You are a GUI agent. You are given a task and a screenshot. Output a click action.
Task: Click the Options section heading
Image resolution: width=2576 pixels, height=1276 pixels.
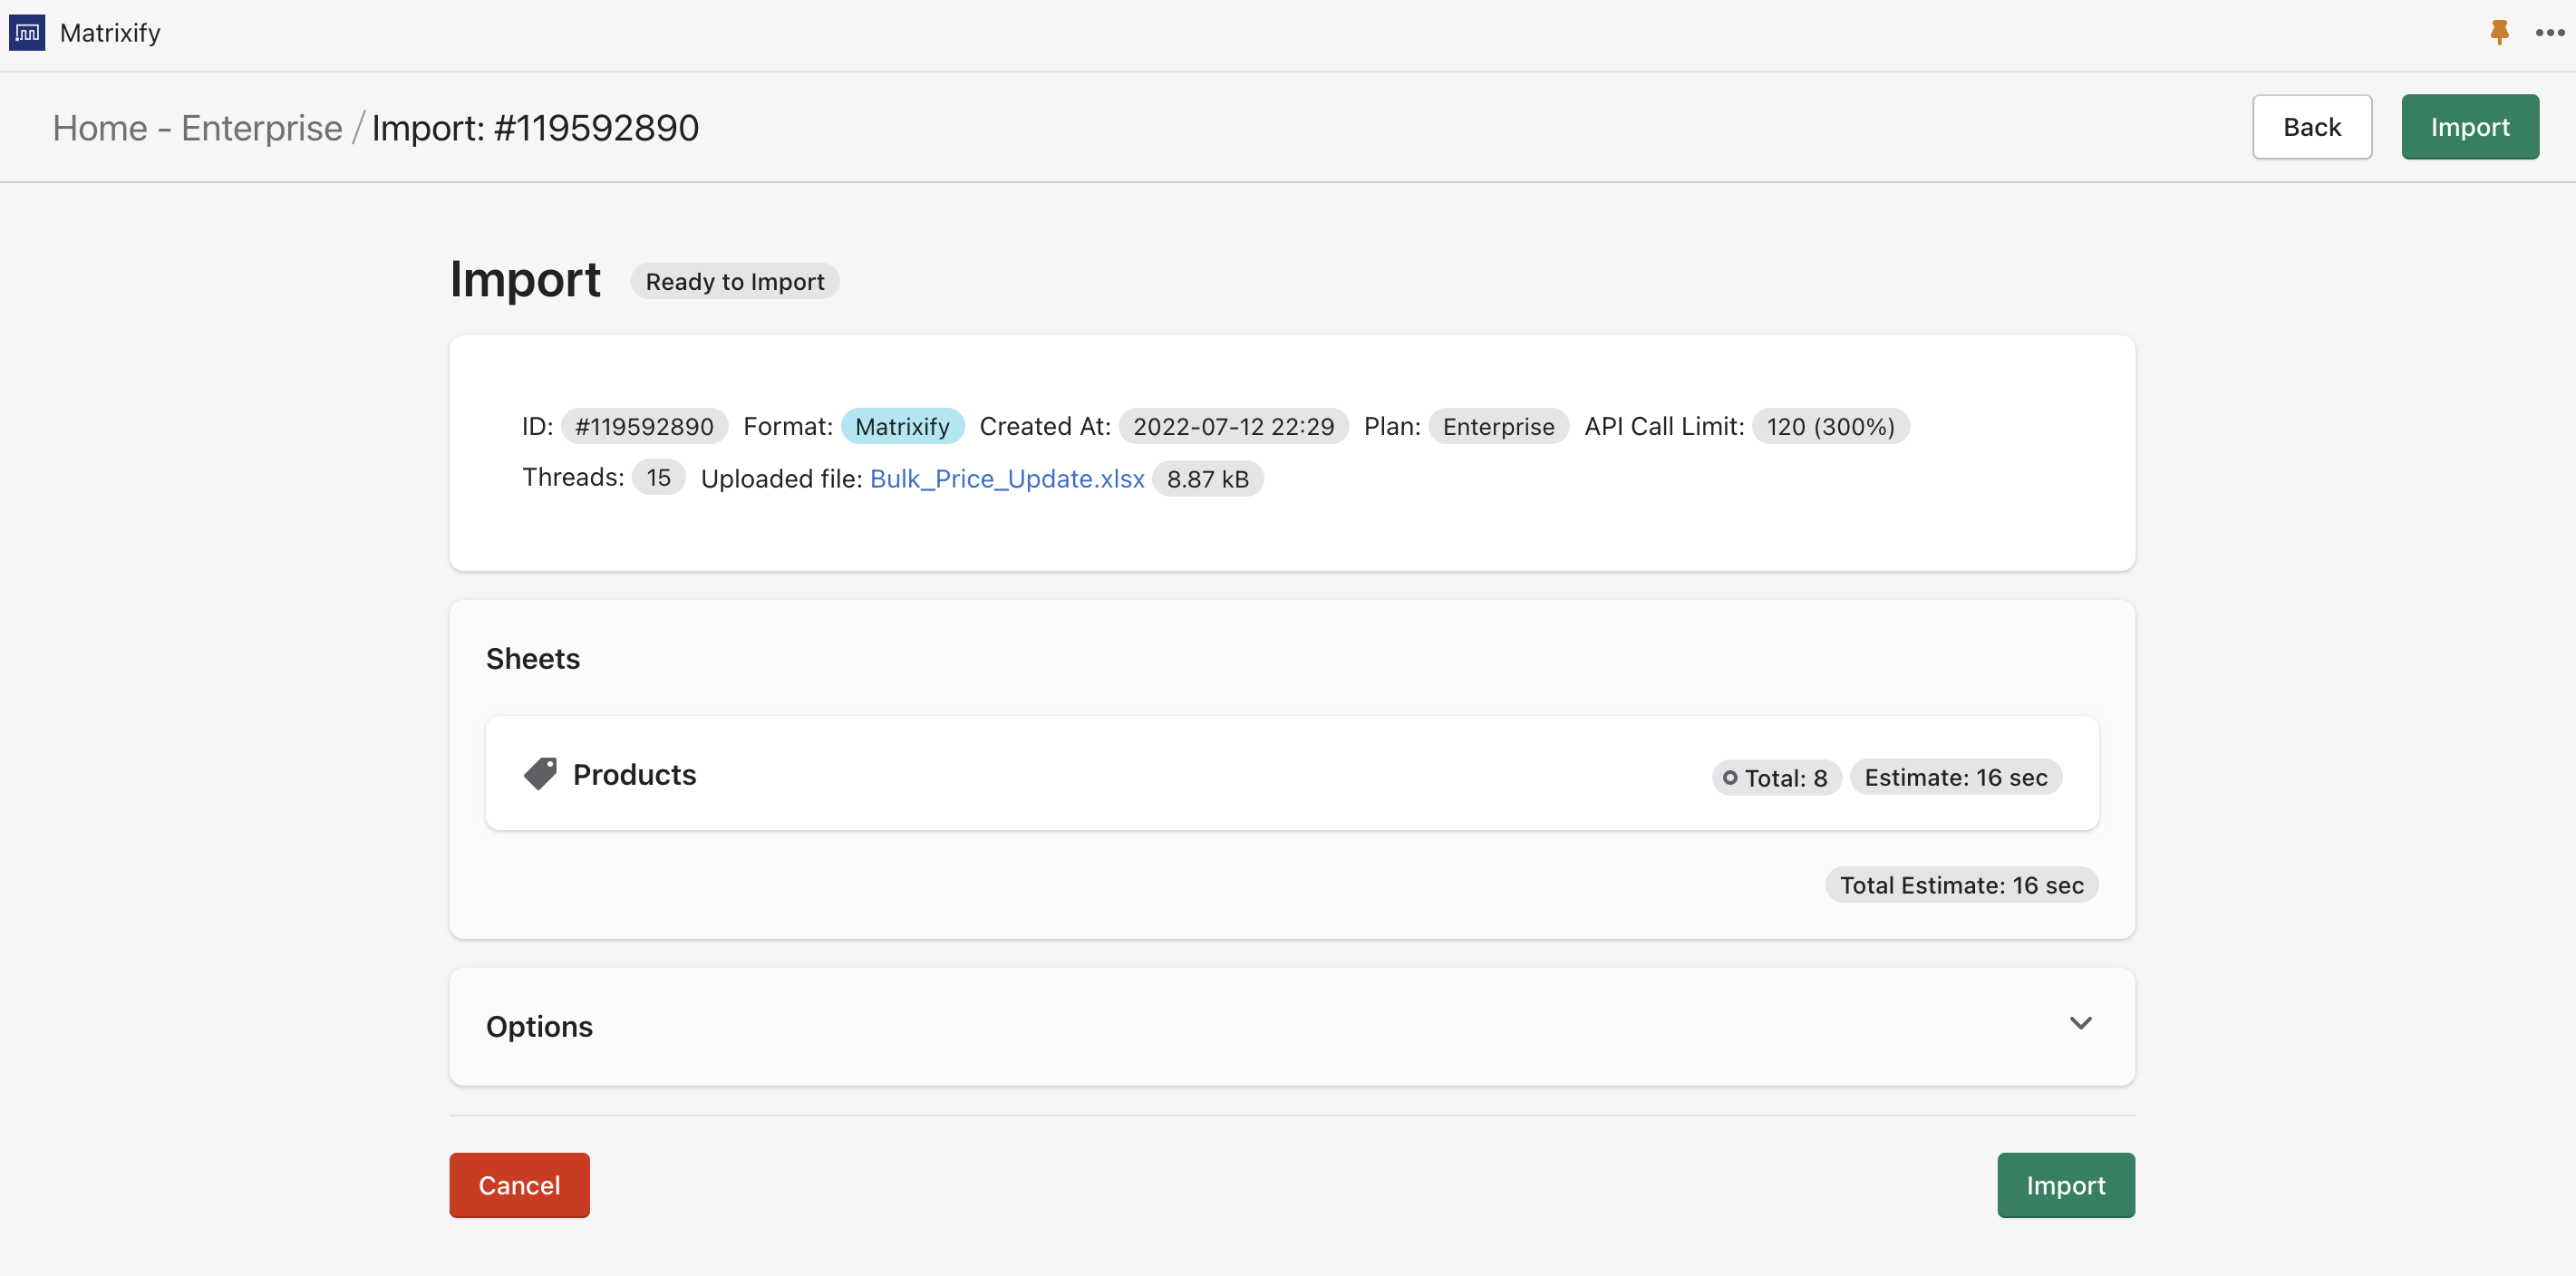coord(539,1027)
